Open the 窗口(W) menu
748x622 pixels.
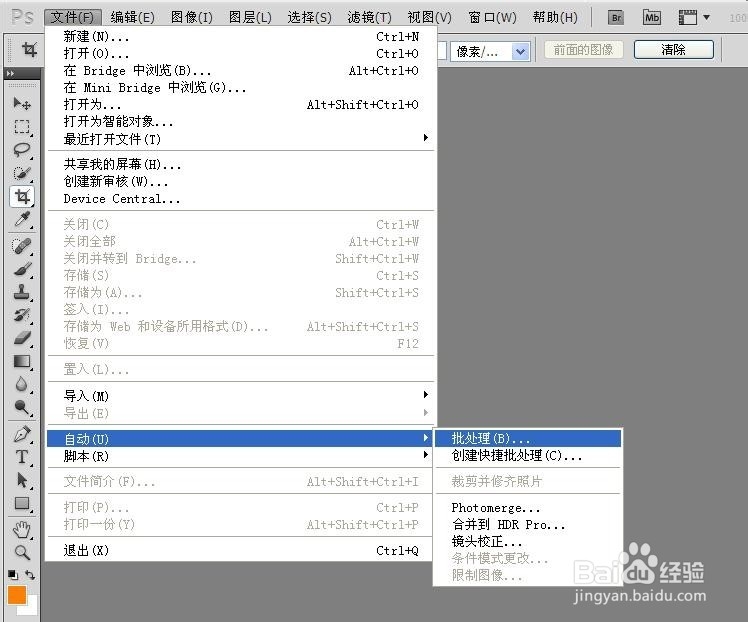point(492,18)
